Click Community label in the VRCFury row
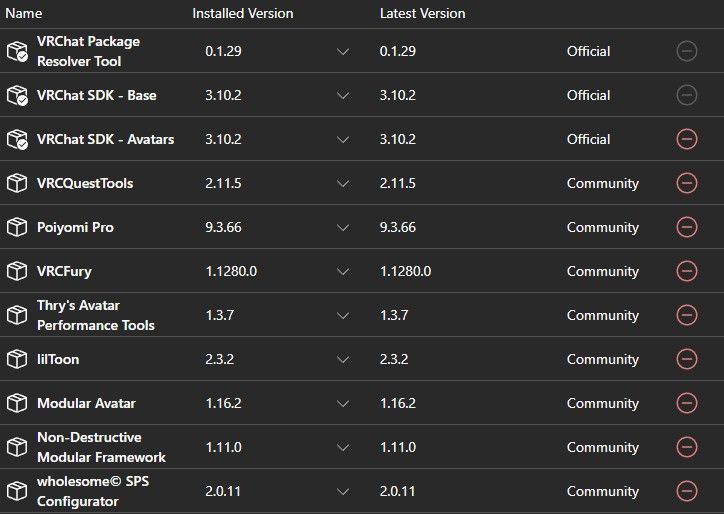This screenshot has height=514, width=724. click(x=603, y=271)
